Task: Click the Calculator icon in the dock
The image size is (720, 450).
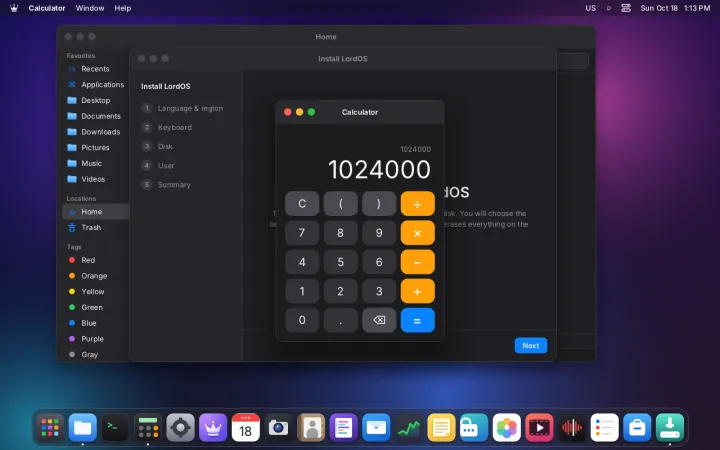Action: click(x=148, y=428)
